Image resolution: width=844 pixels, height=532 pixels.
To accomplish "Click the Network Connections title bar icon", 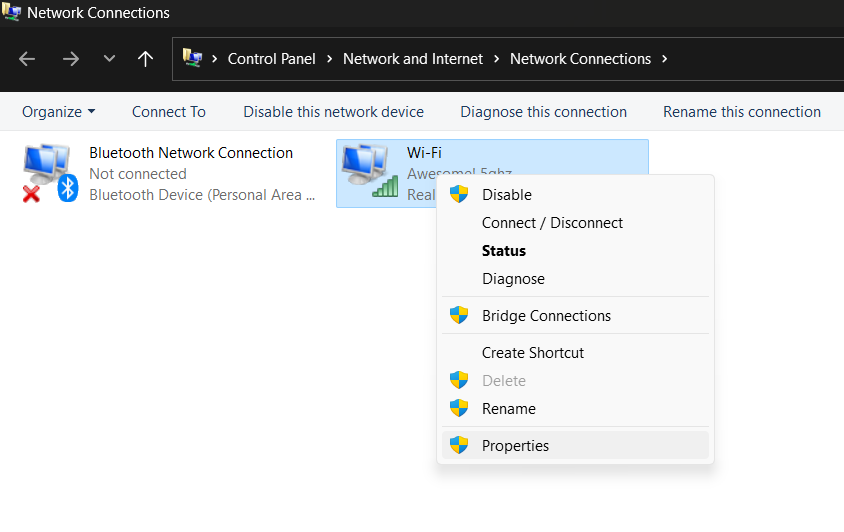I will coord(11,11).
